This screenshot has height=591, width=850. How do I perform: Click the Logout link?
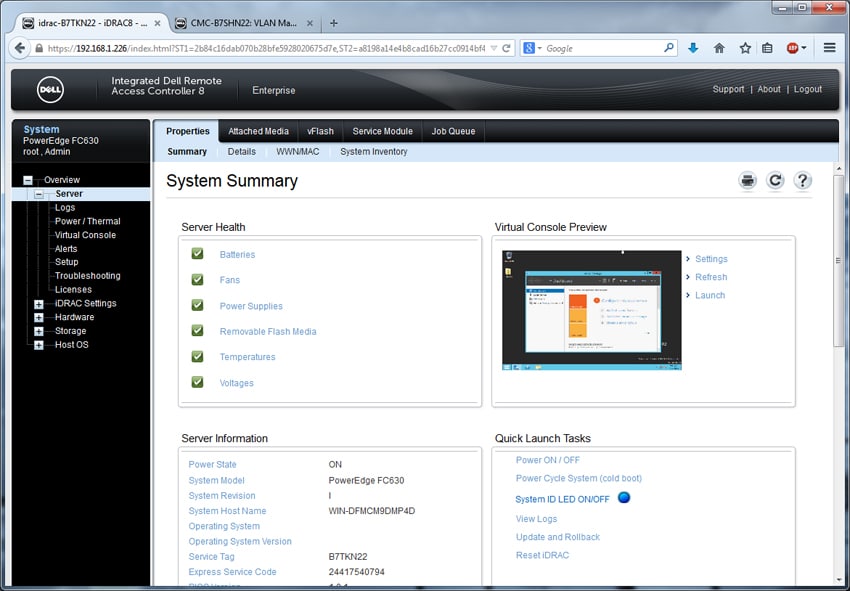tap(808, 89)
